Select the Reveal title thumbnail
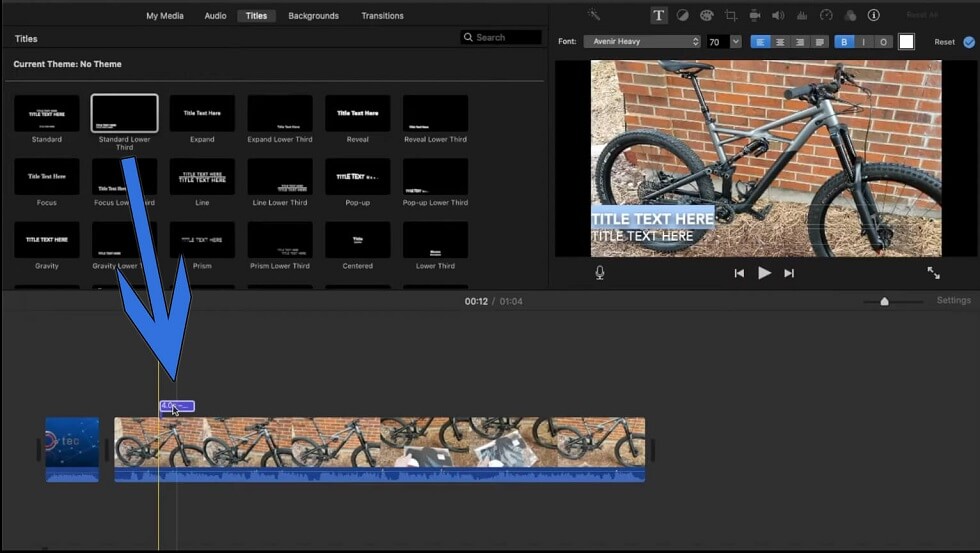The image size is (980, 553). click(358, 113)
